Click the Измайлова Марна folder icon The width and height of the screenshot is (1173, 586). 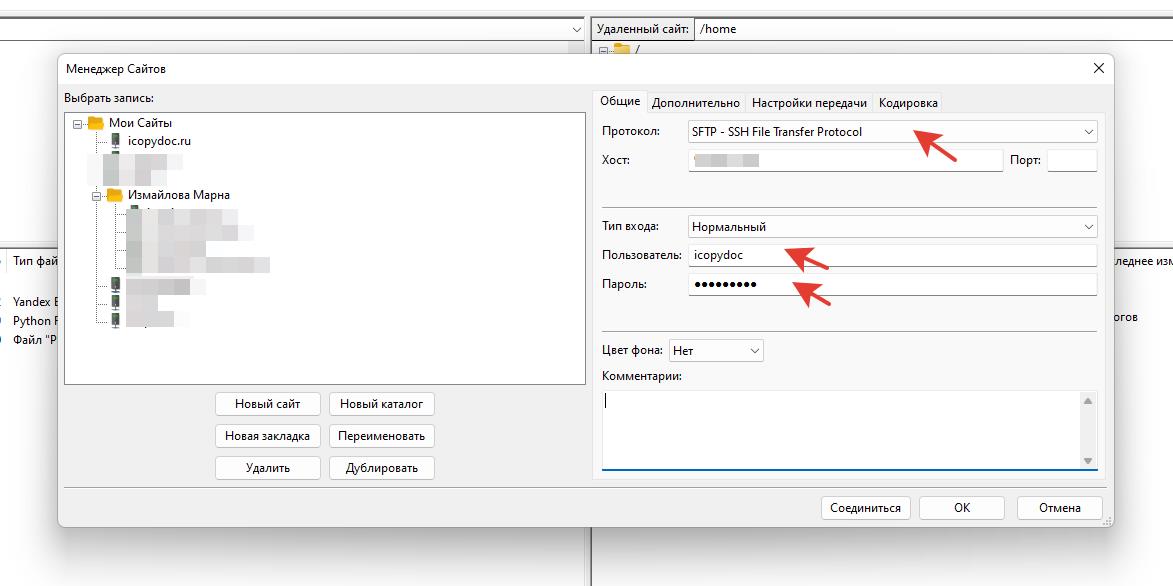pos(115,195)
